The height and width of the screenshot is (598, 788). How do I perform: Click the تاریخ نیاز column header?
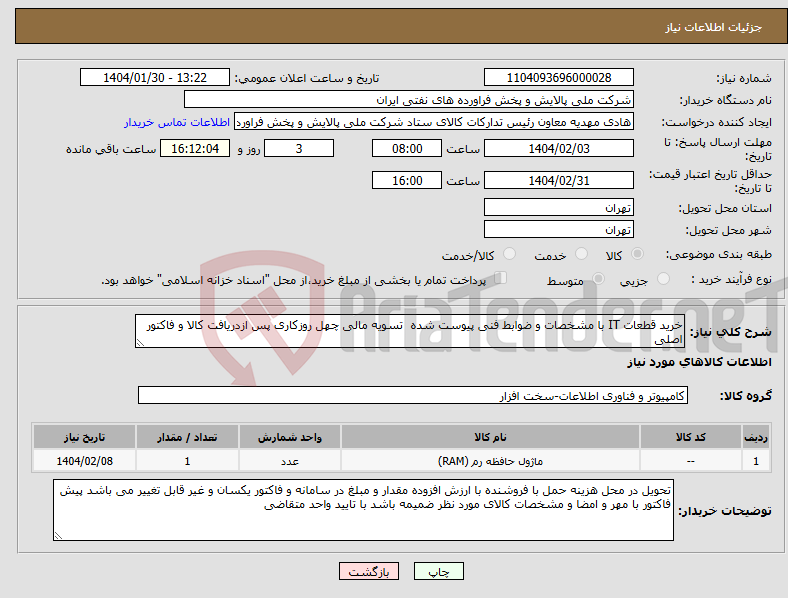pos(84,437)
